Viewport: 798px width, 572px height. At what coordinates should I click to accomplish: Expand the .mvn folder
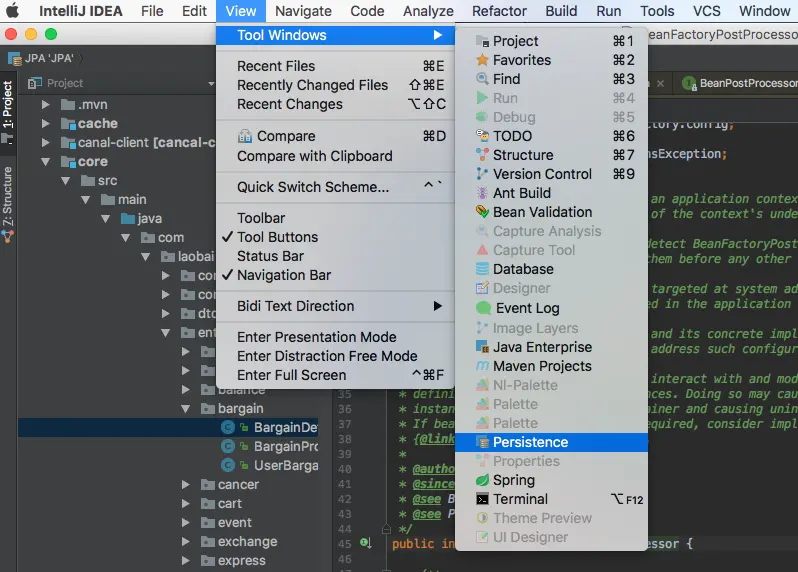pos(45,105)
